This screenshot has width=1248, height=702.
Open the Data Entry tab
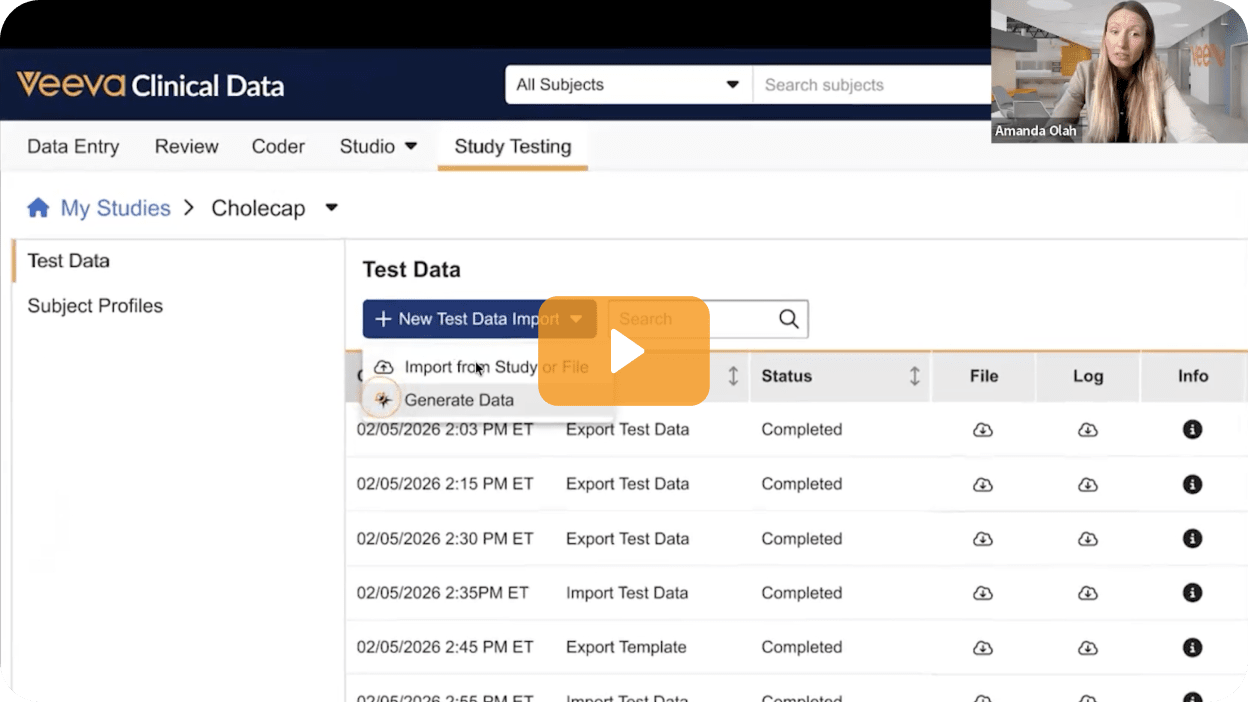coord(73,147)
